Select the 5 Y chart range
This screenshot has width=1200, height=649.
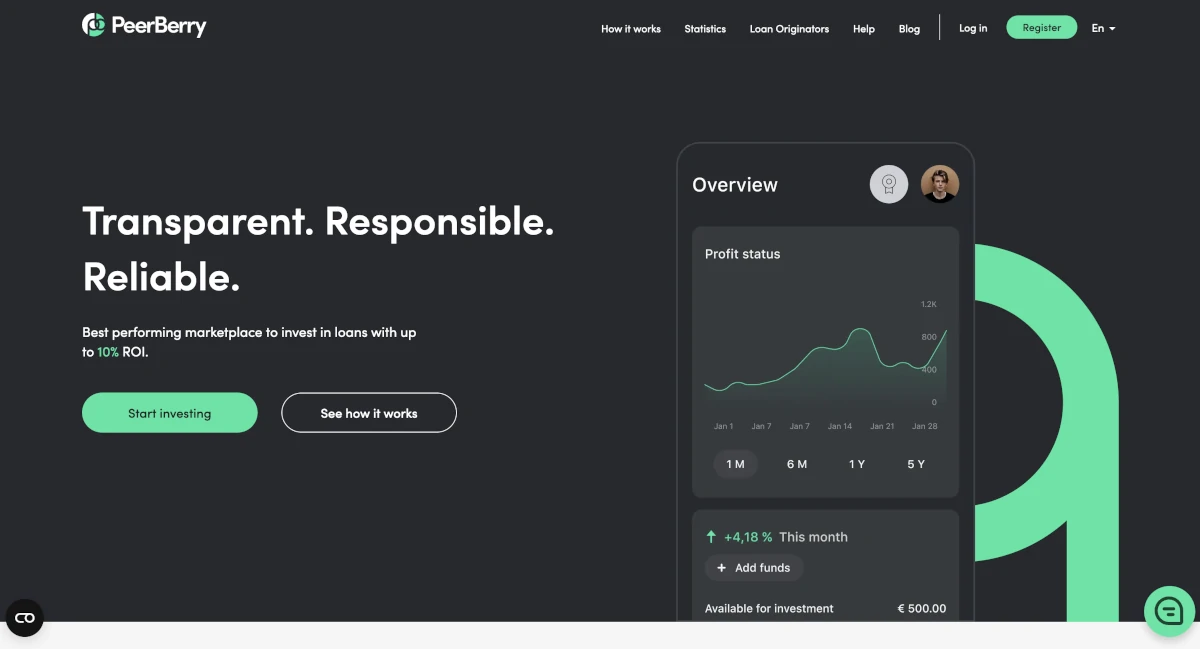point(916,464)
